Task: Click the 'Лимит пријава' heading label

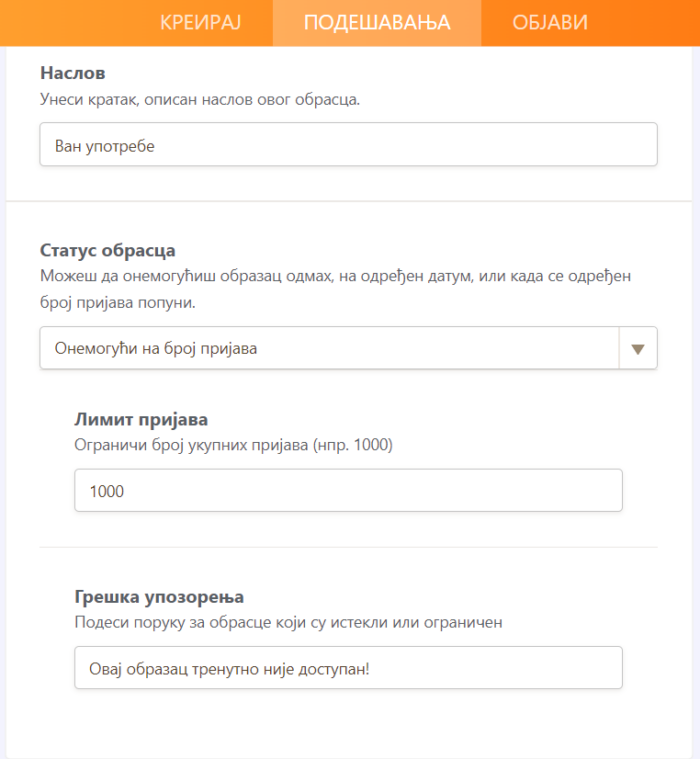Action: pos(141,419)
